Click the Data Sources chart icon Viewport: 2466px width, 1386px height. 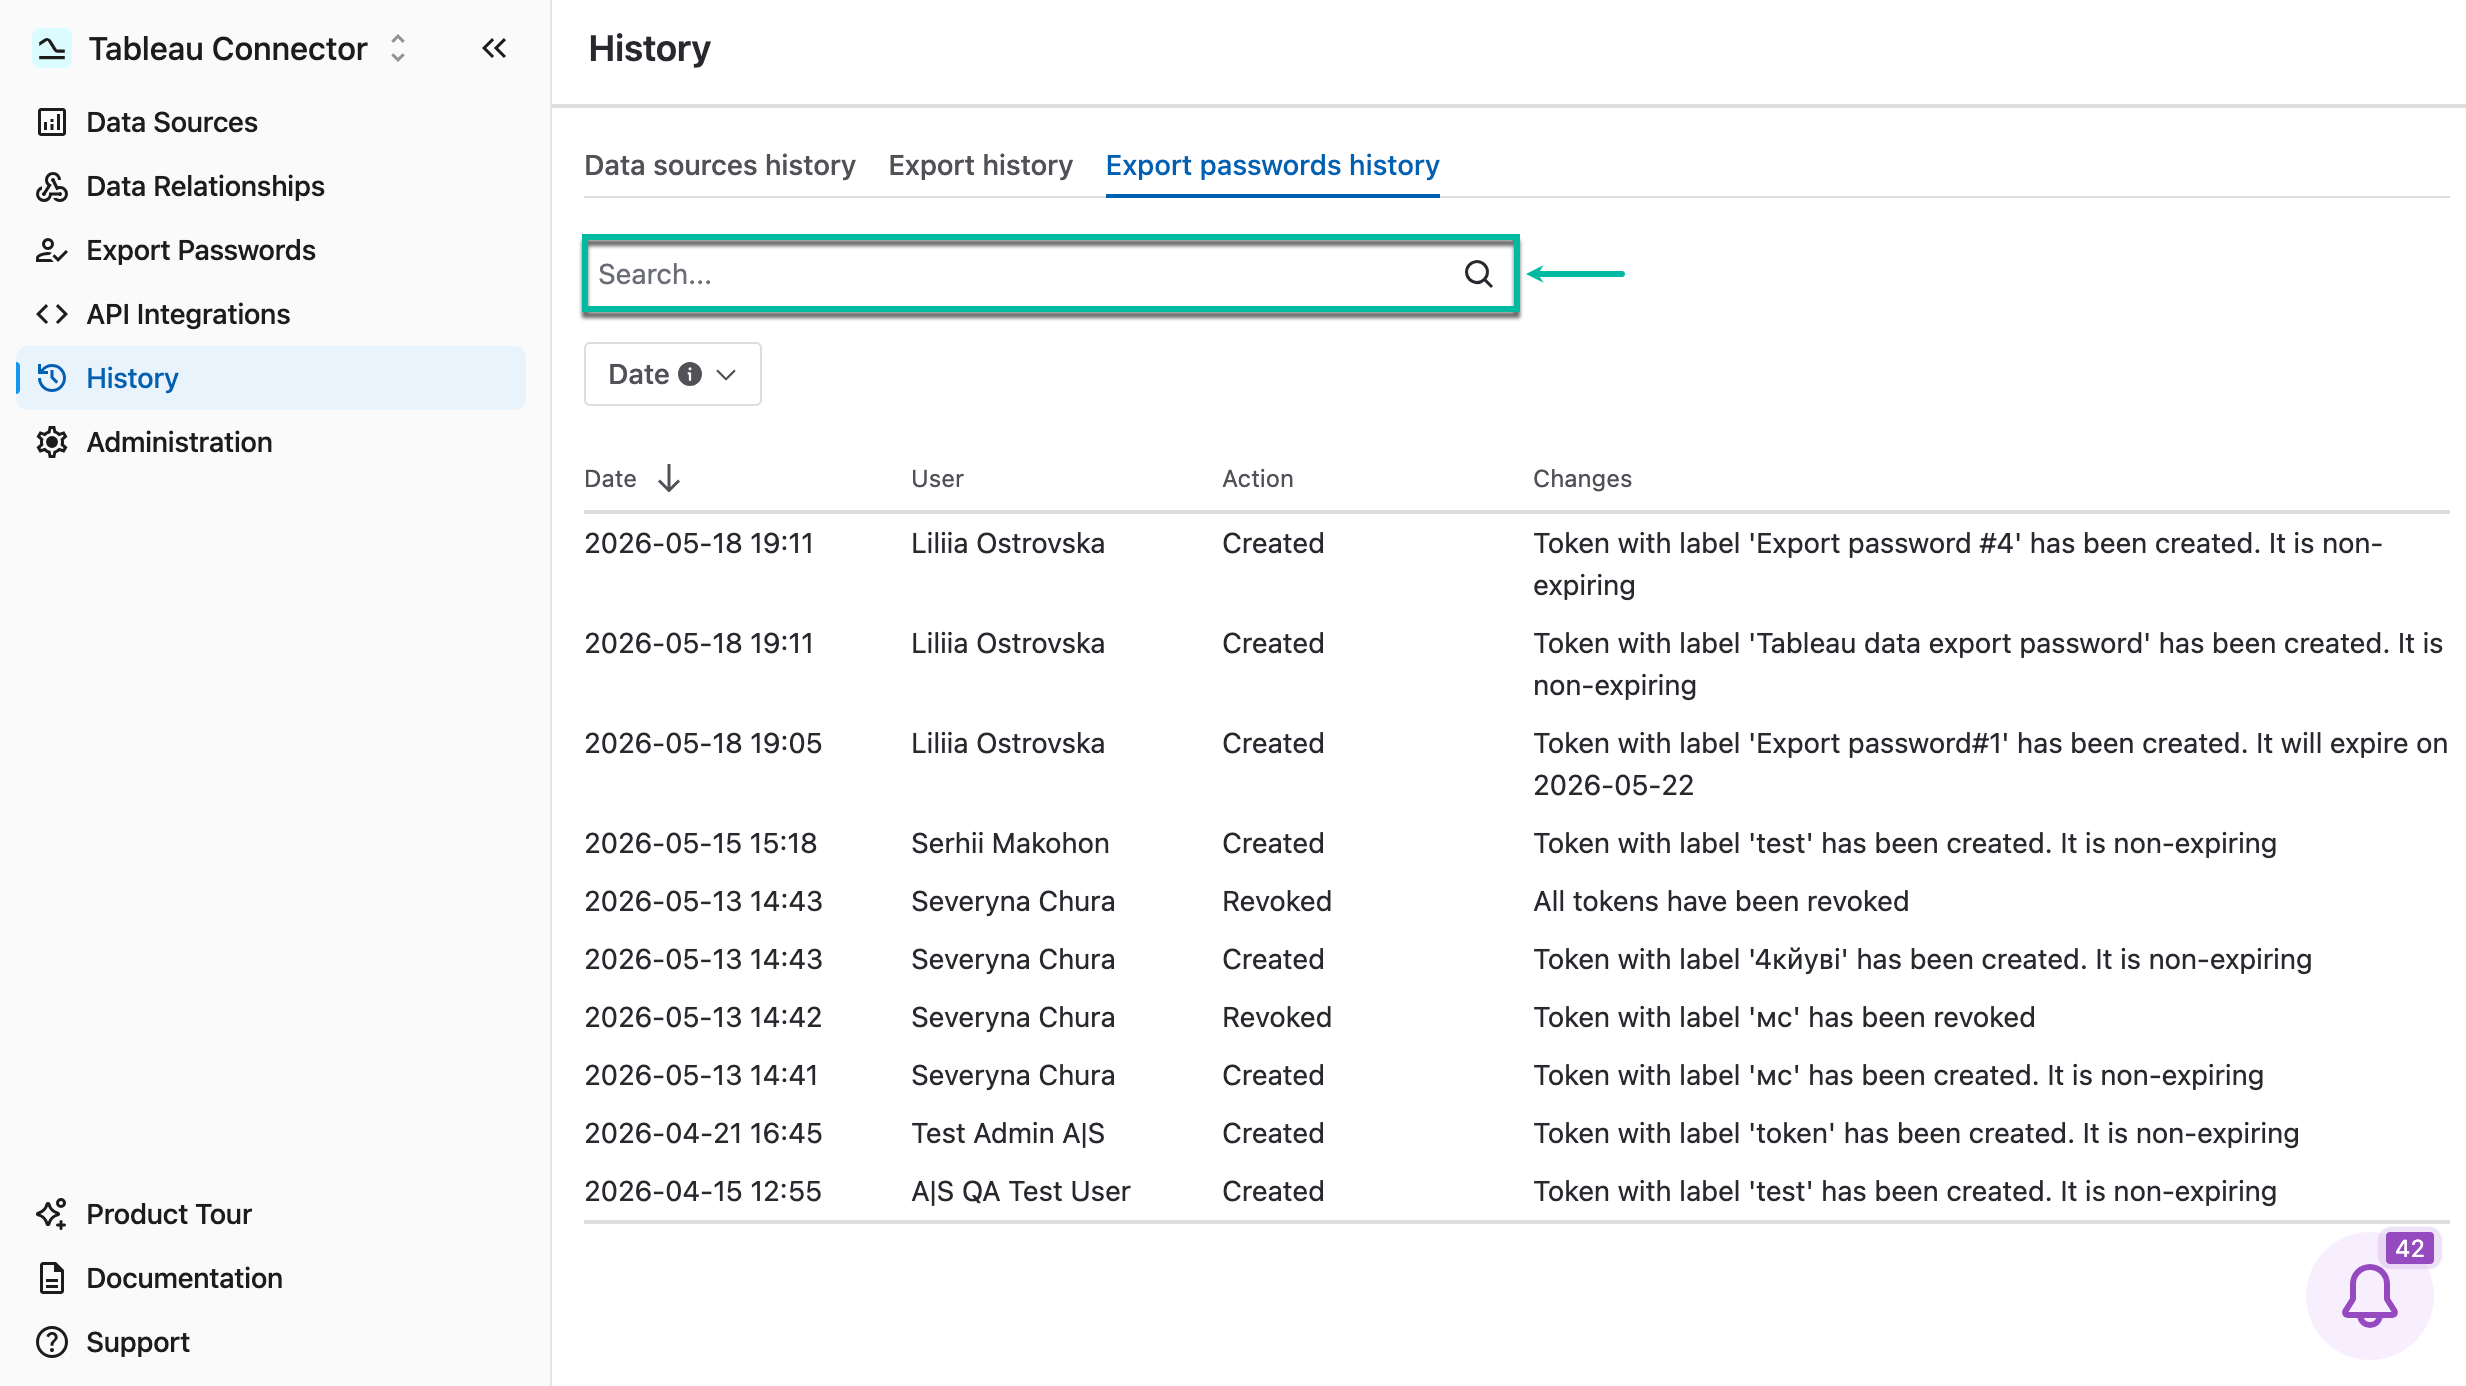[x=52, y=122]
